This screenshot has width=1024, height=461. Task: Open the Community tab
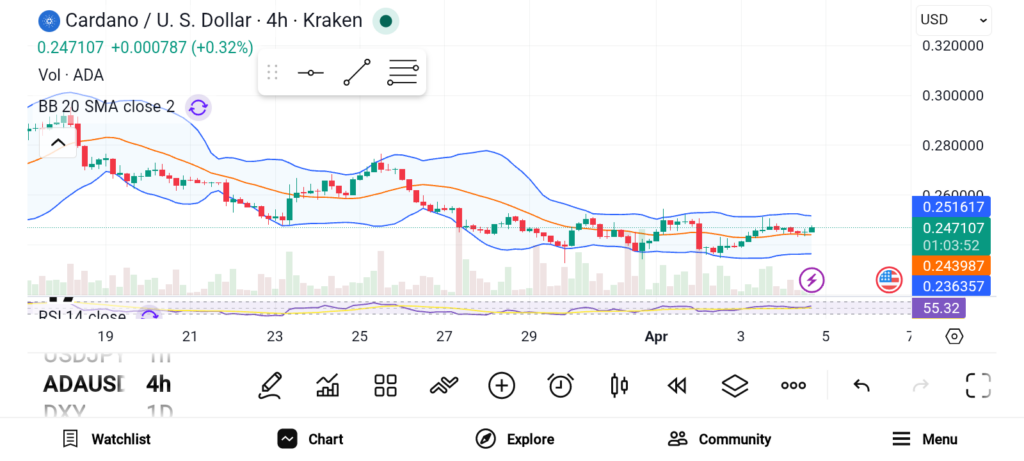coord(719,439)
